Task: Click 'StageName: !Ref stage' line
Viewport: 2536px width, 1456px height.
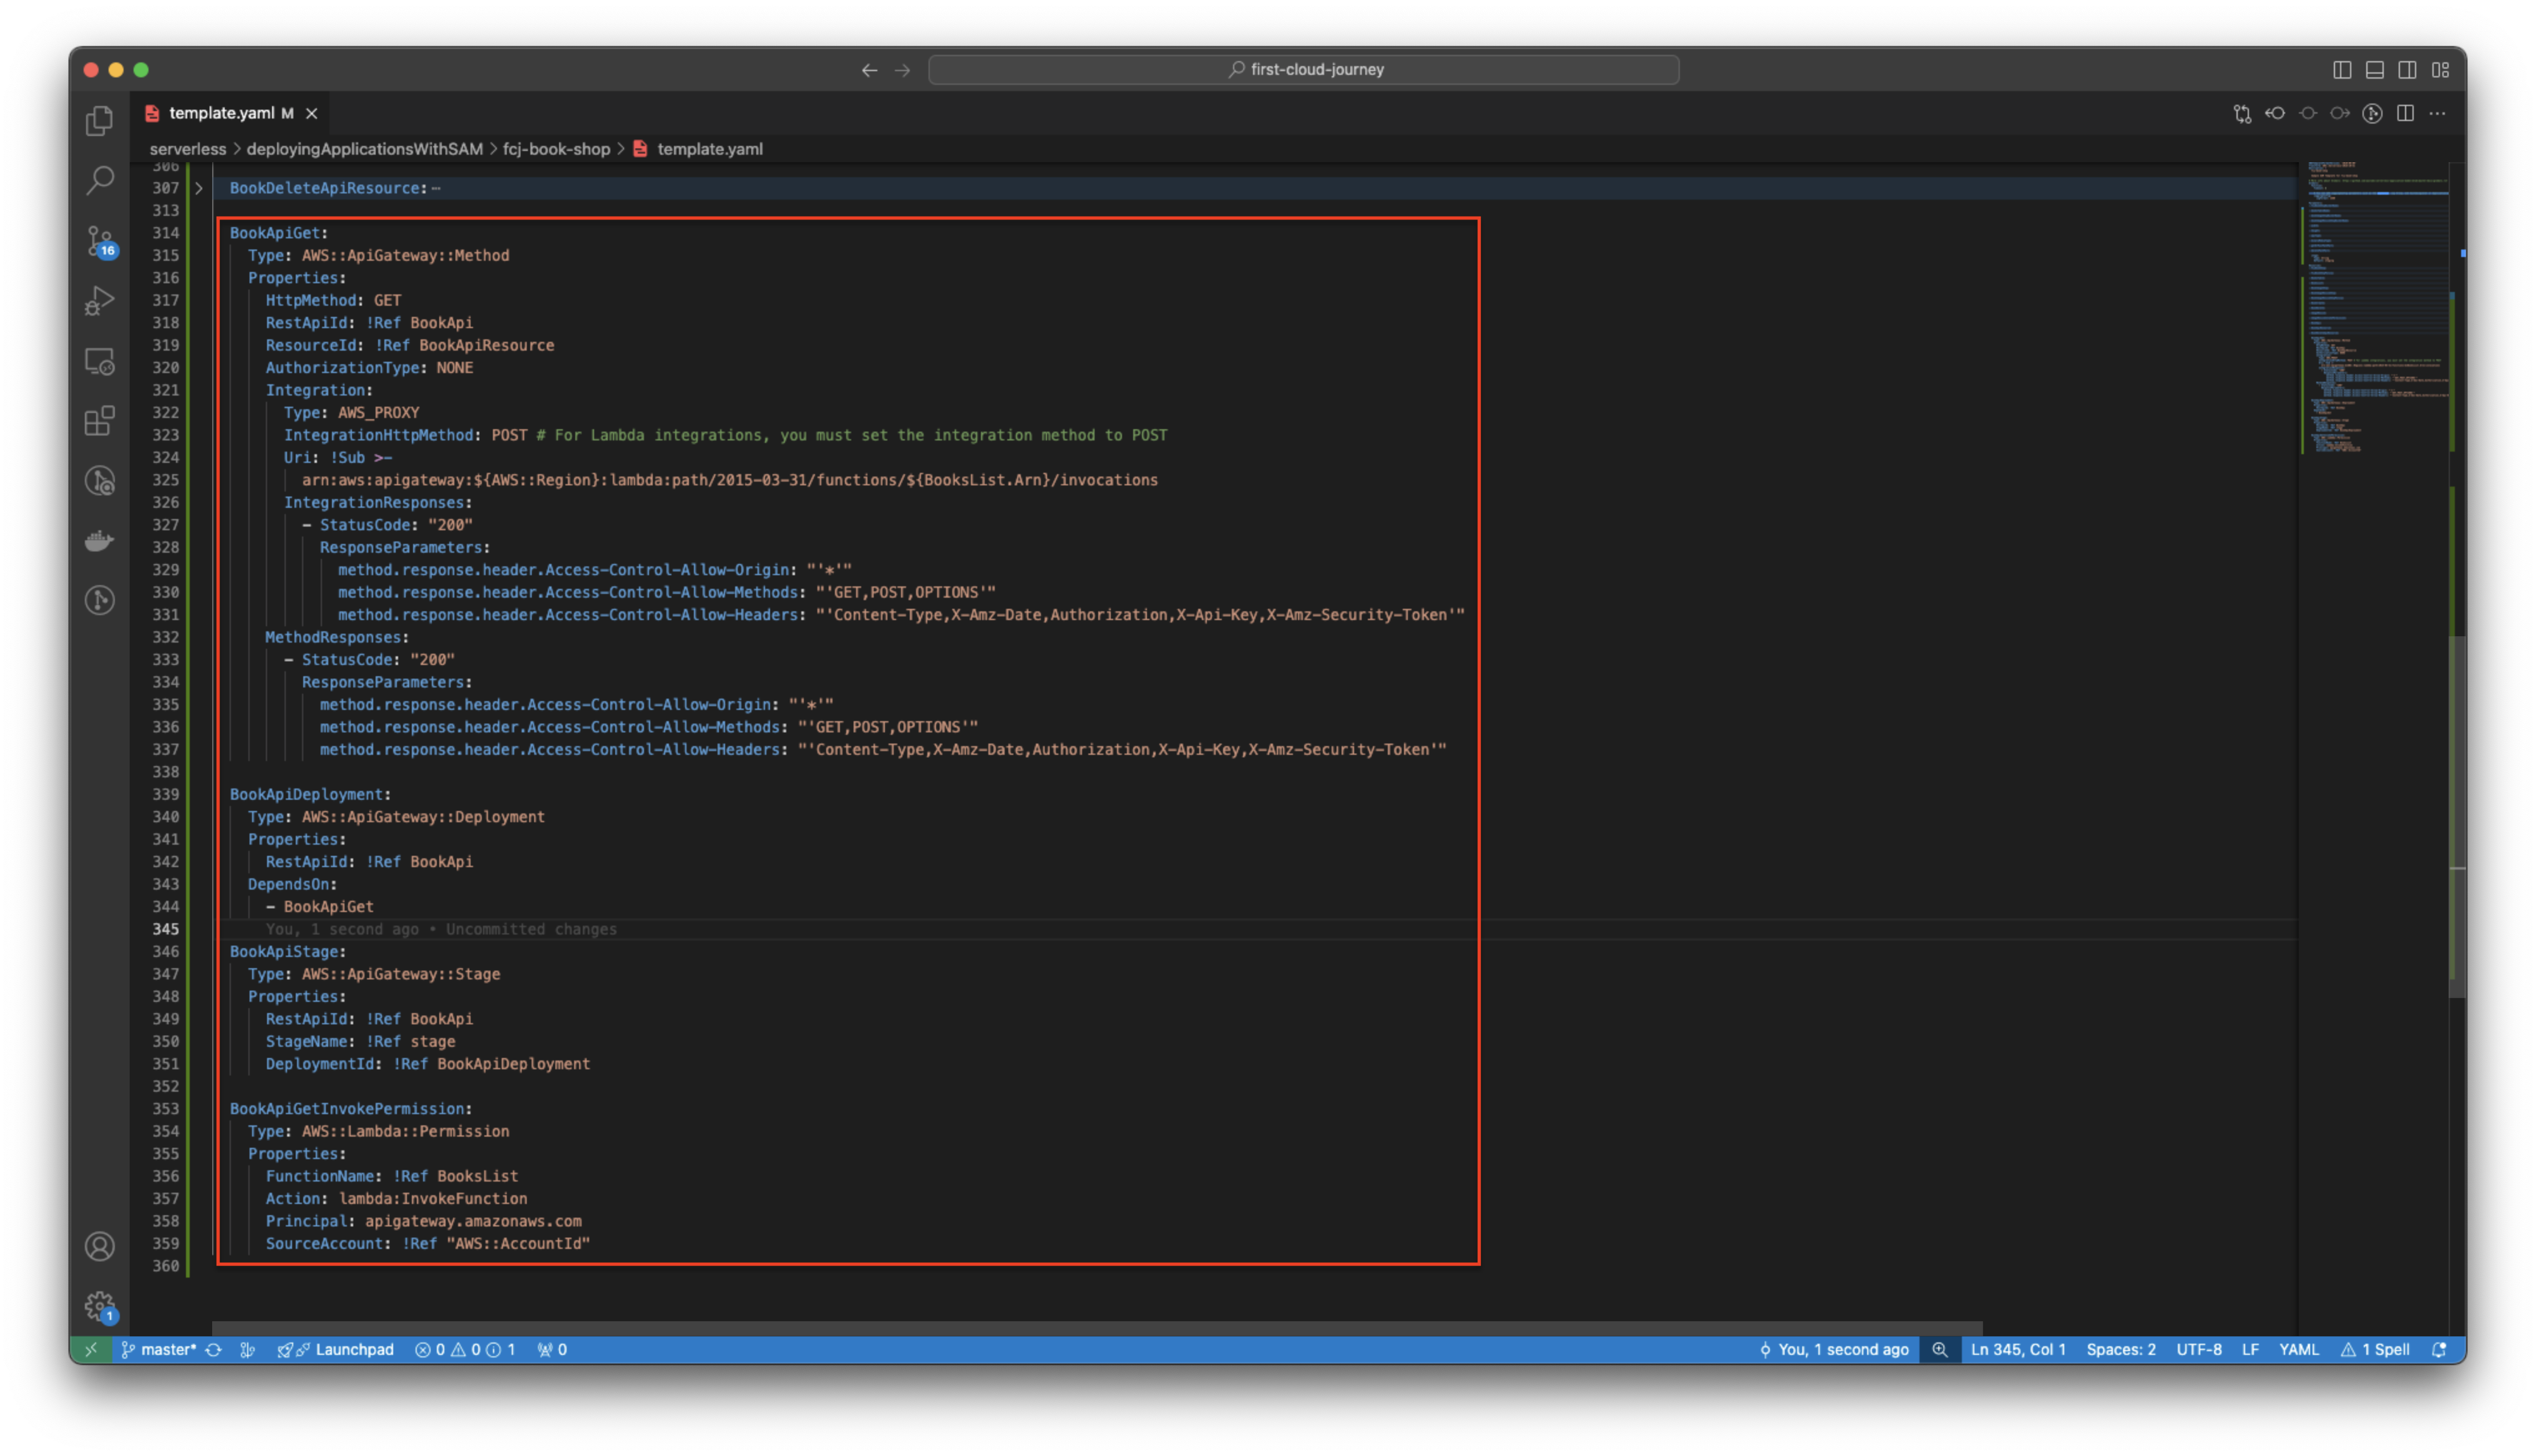Action: click(x=360, y=1041)
